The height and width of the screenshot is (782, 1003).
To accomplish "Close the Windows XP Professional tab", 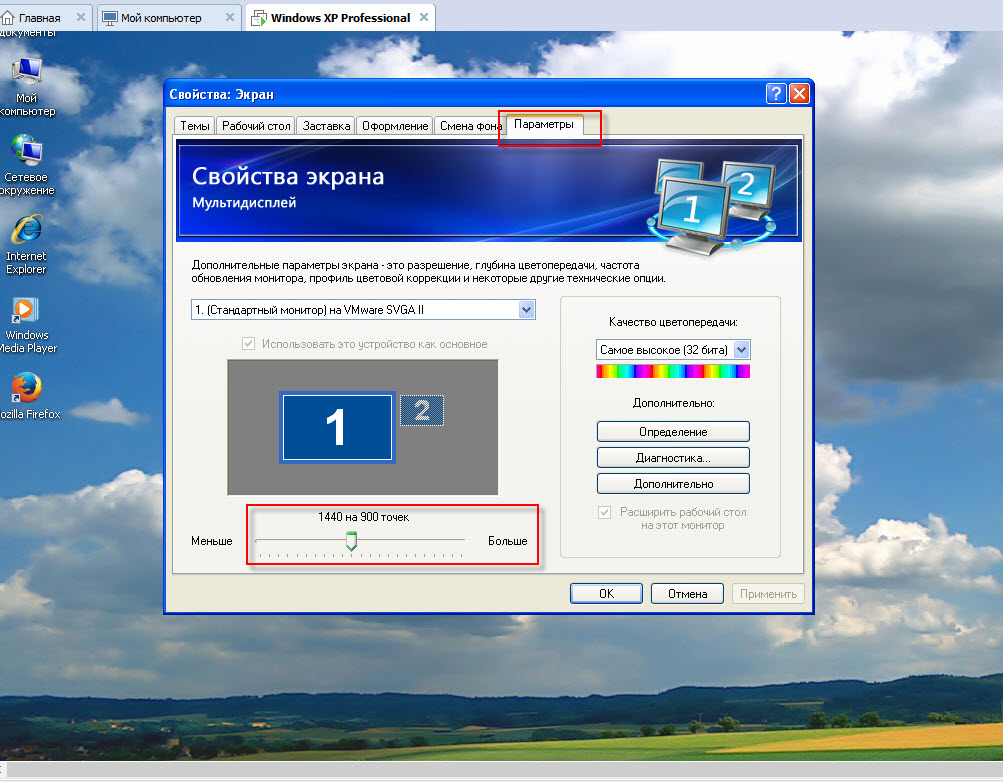I will coord(423,17).
